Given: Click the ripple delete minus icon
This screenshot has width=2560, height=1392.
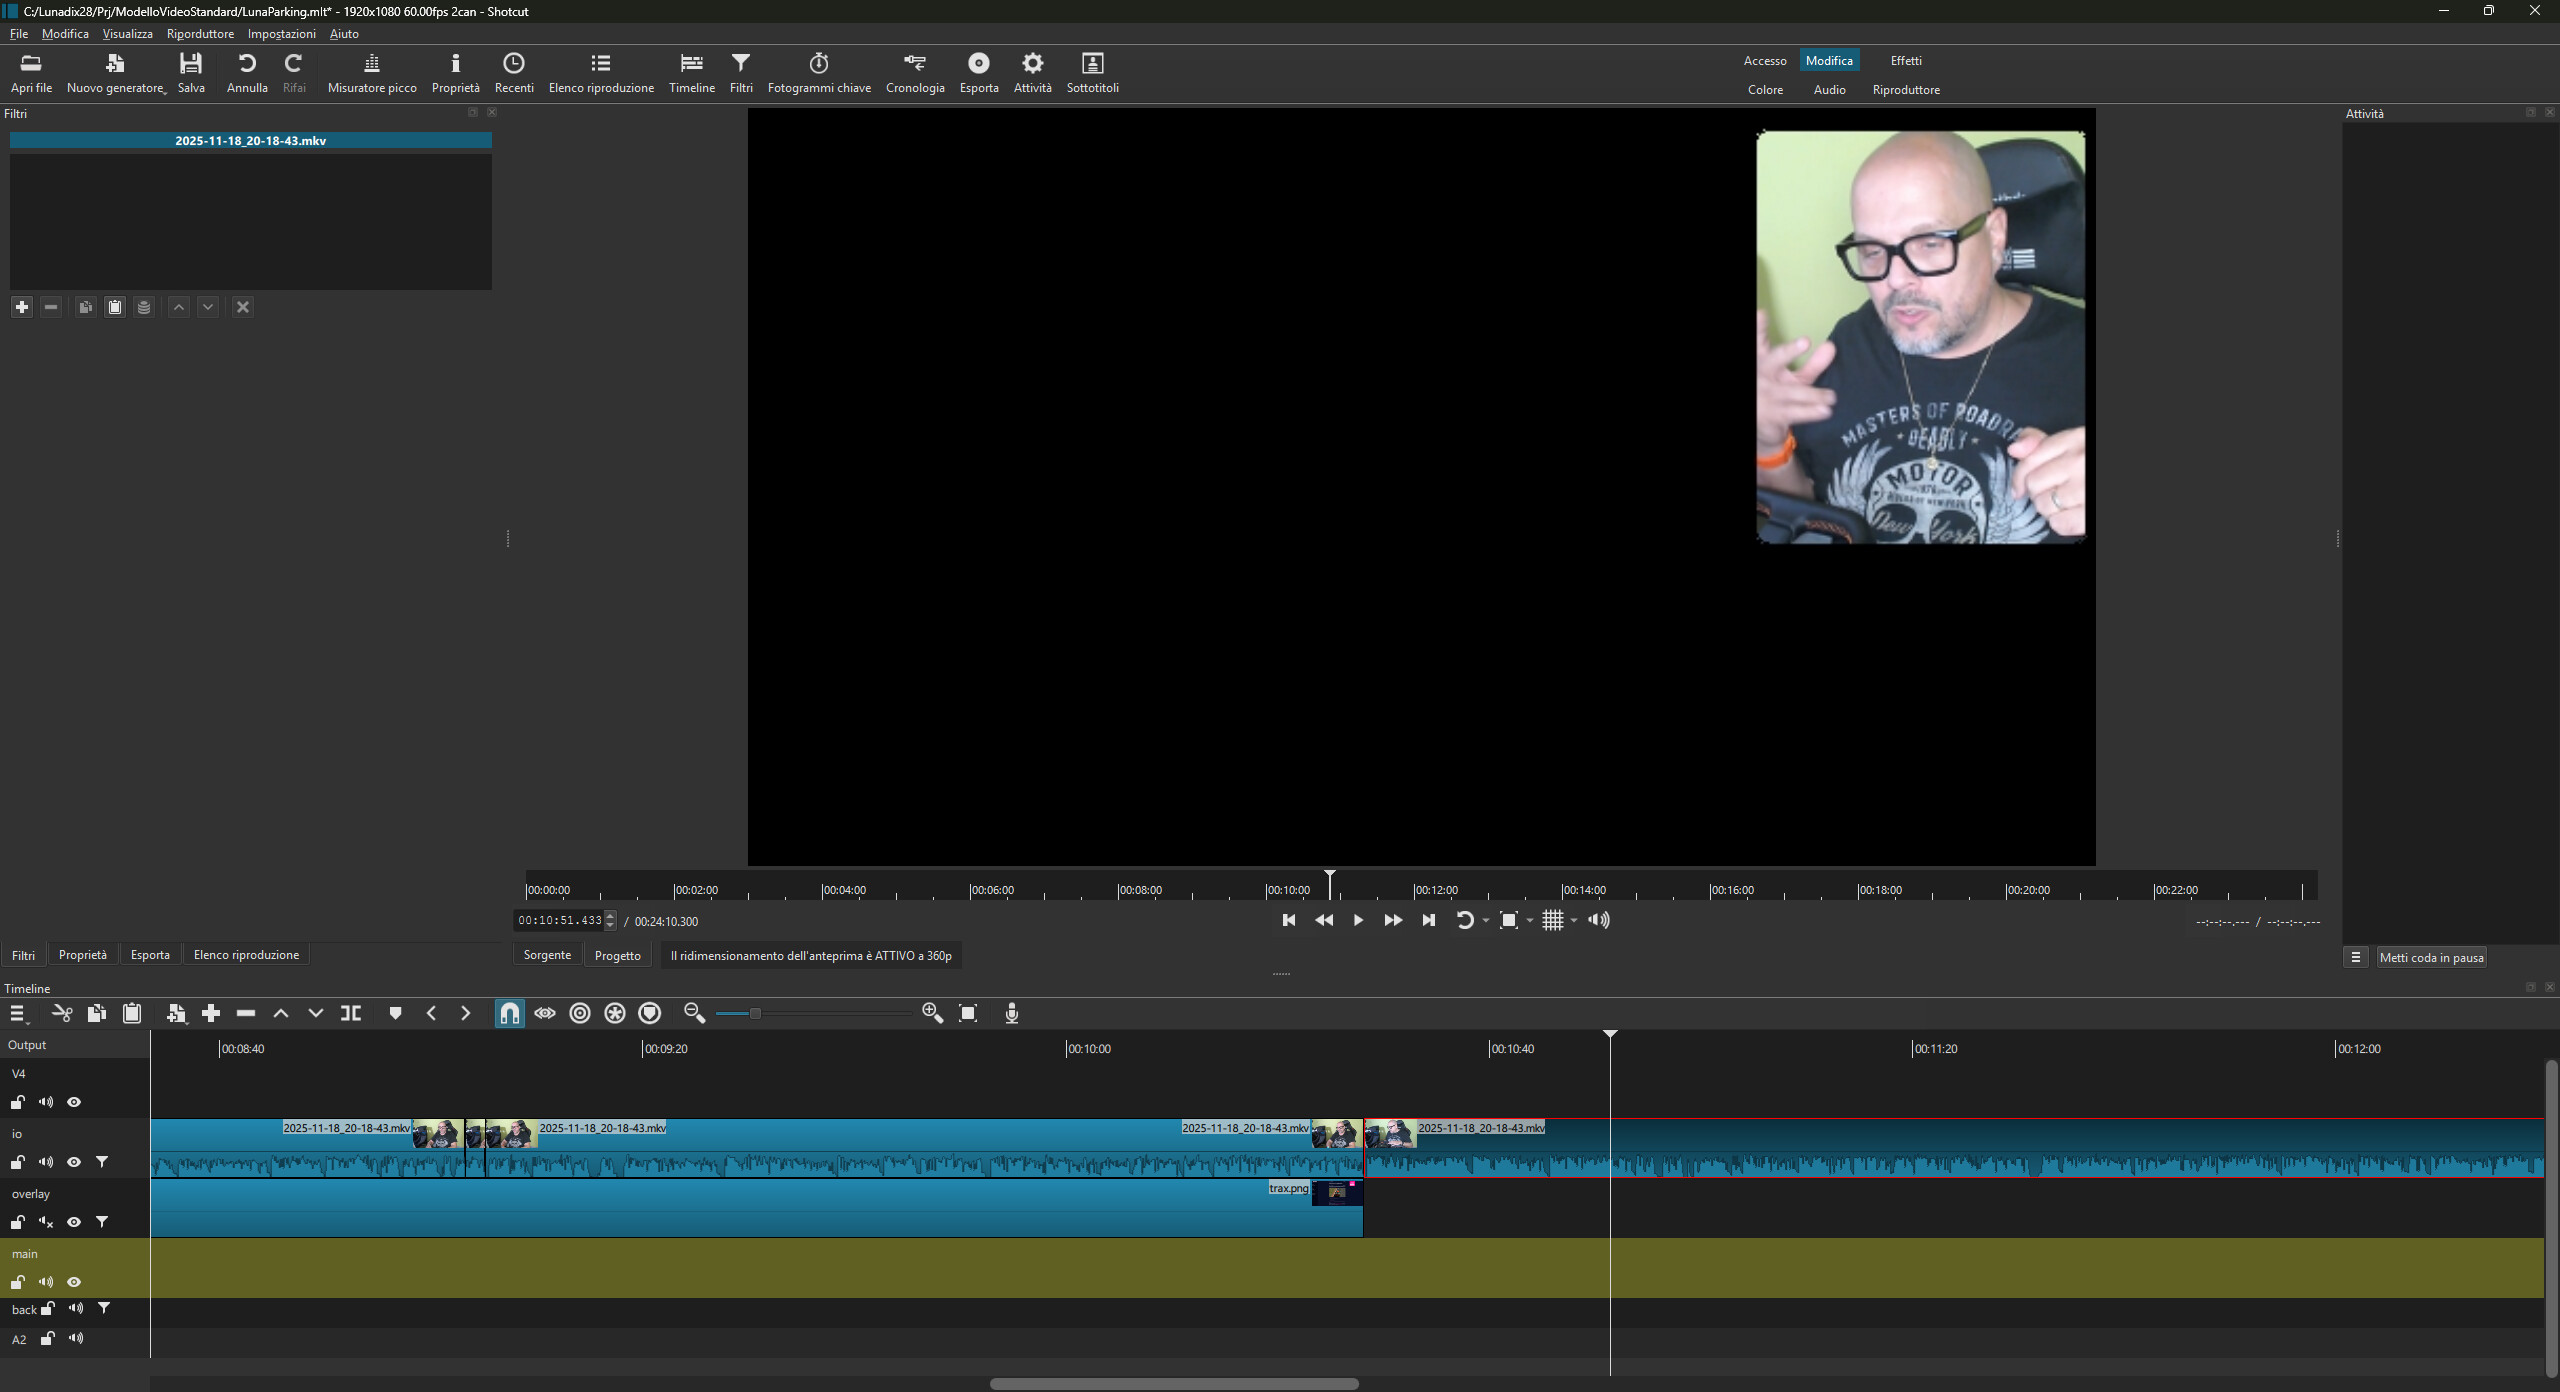Looking at the screenshot, I should click(x=246, y=1013).
